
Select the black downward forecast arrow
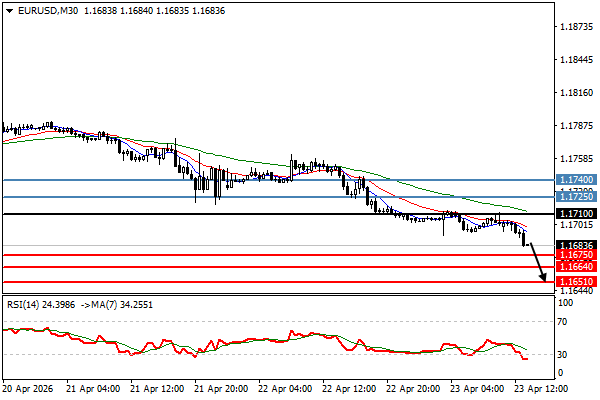click(538, 262)
